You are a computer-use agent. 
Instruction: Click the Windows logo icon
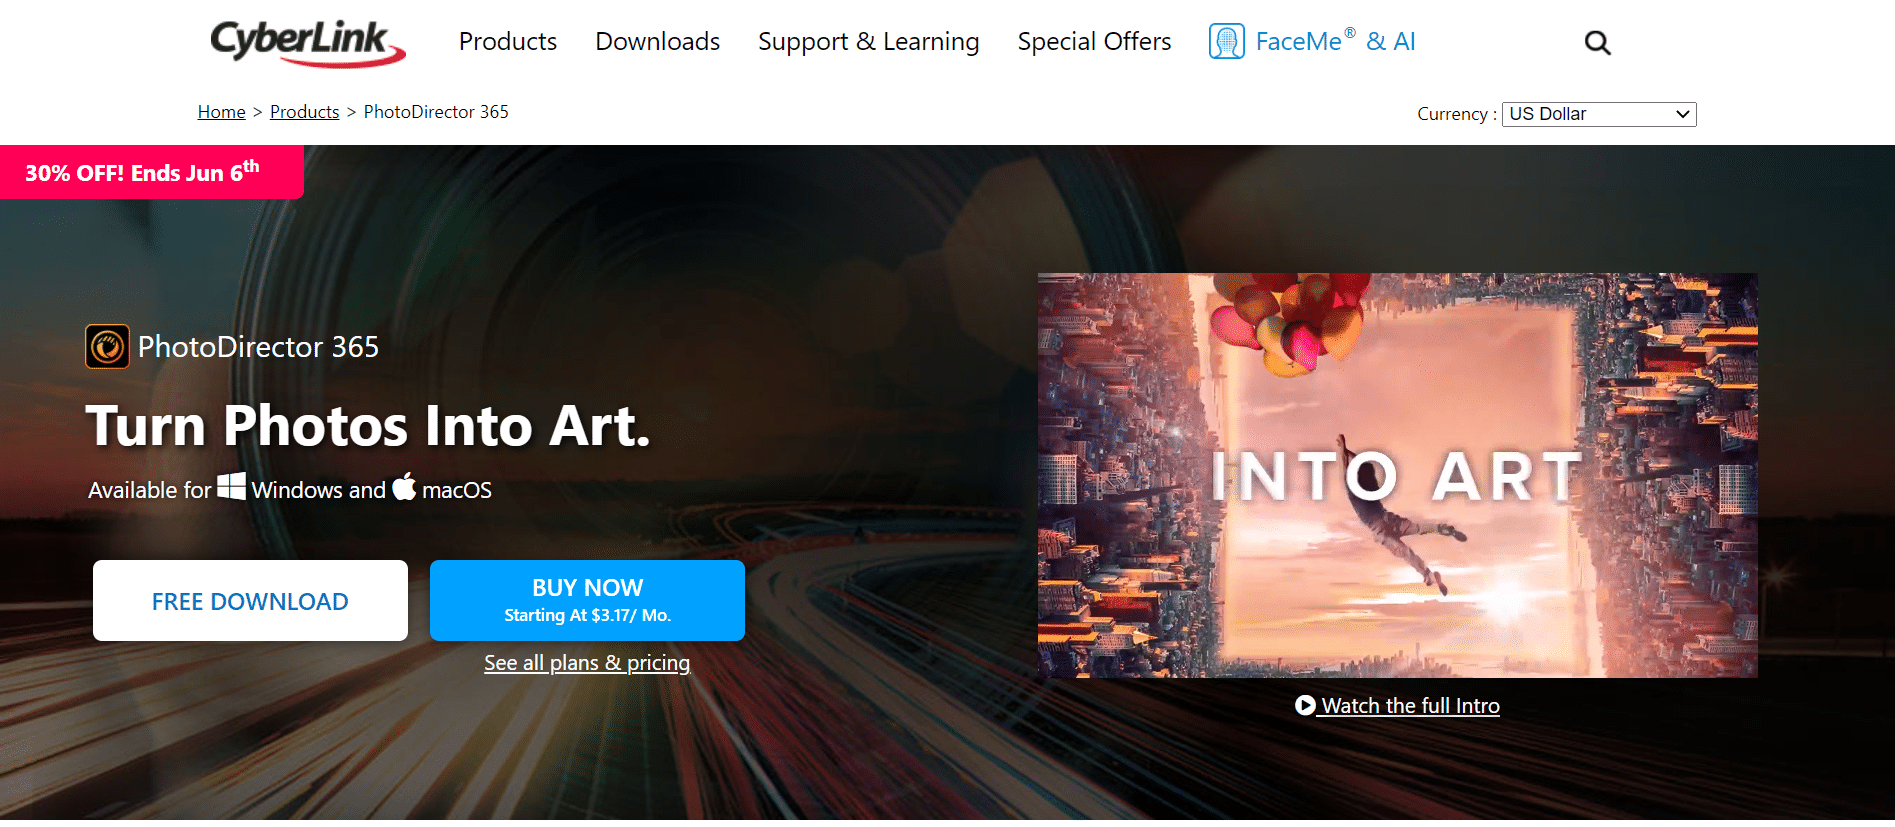231,486
